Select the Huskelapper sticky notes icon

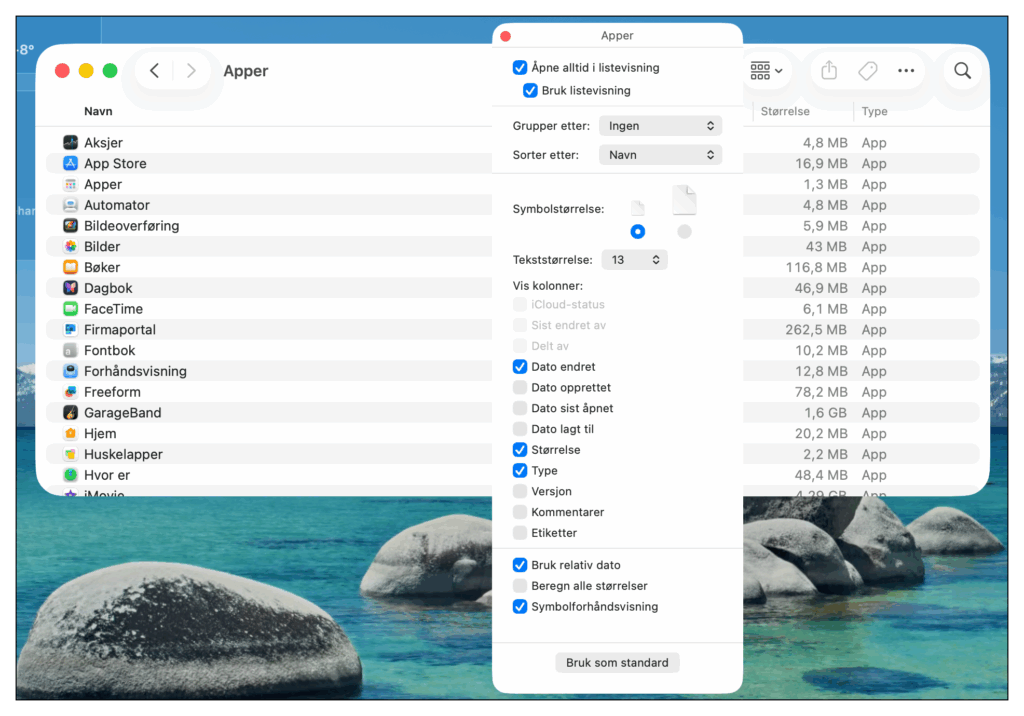tap(71, 455)
